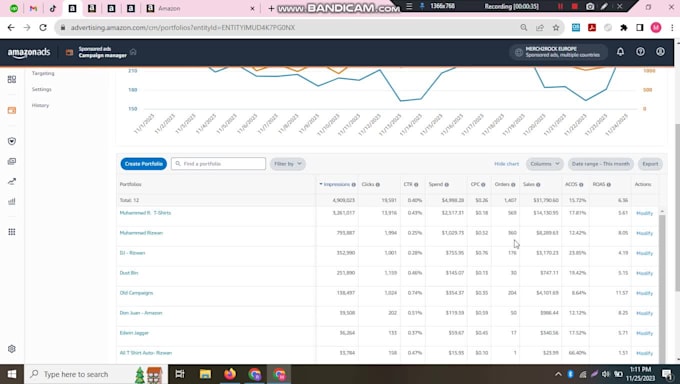Click Modify for the Muhammad Rizwan row

point(644,233)
